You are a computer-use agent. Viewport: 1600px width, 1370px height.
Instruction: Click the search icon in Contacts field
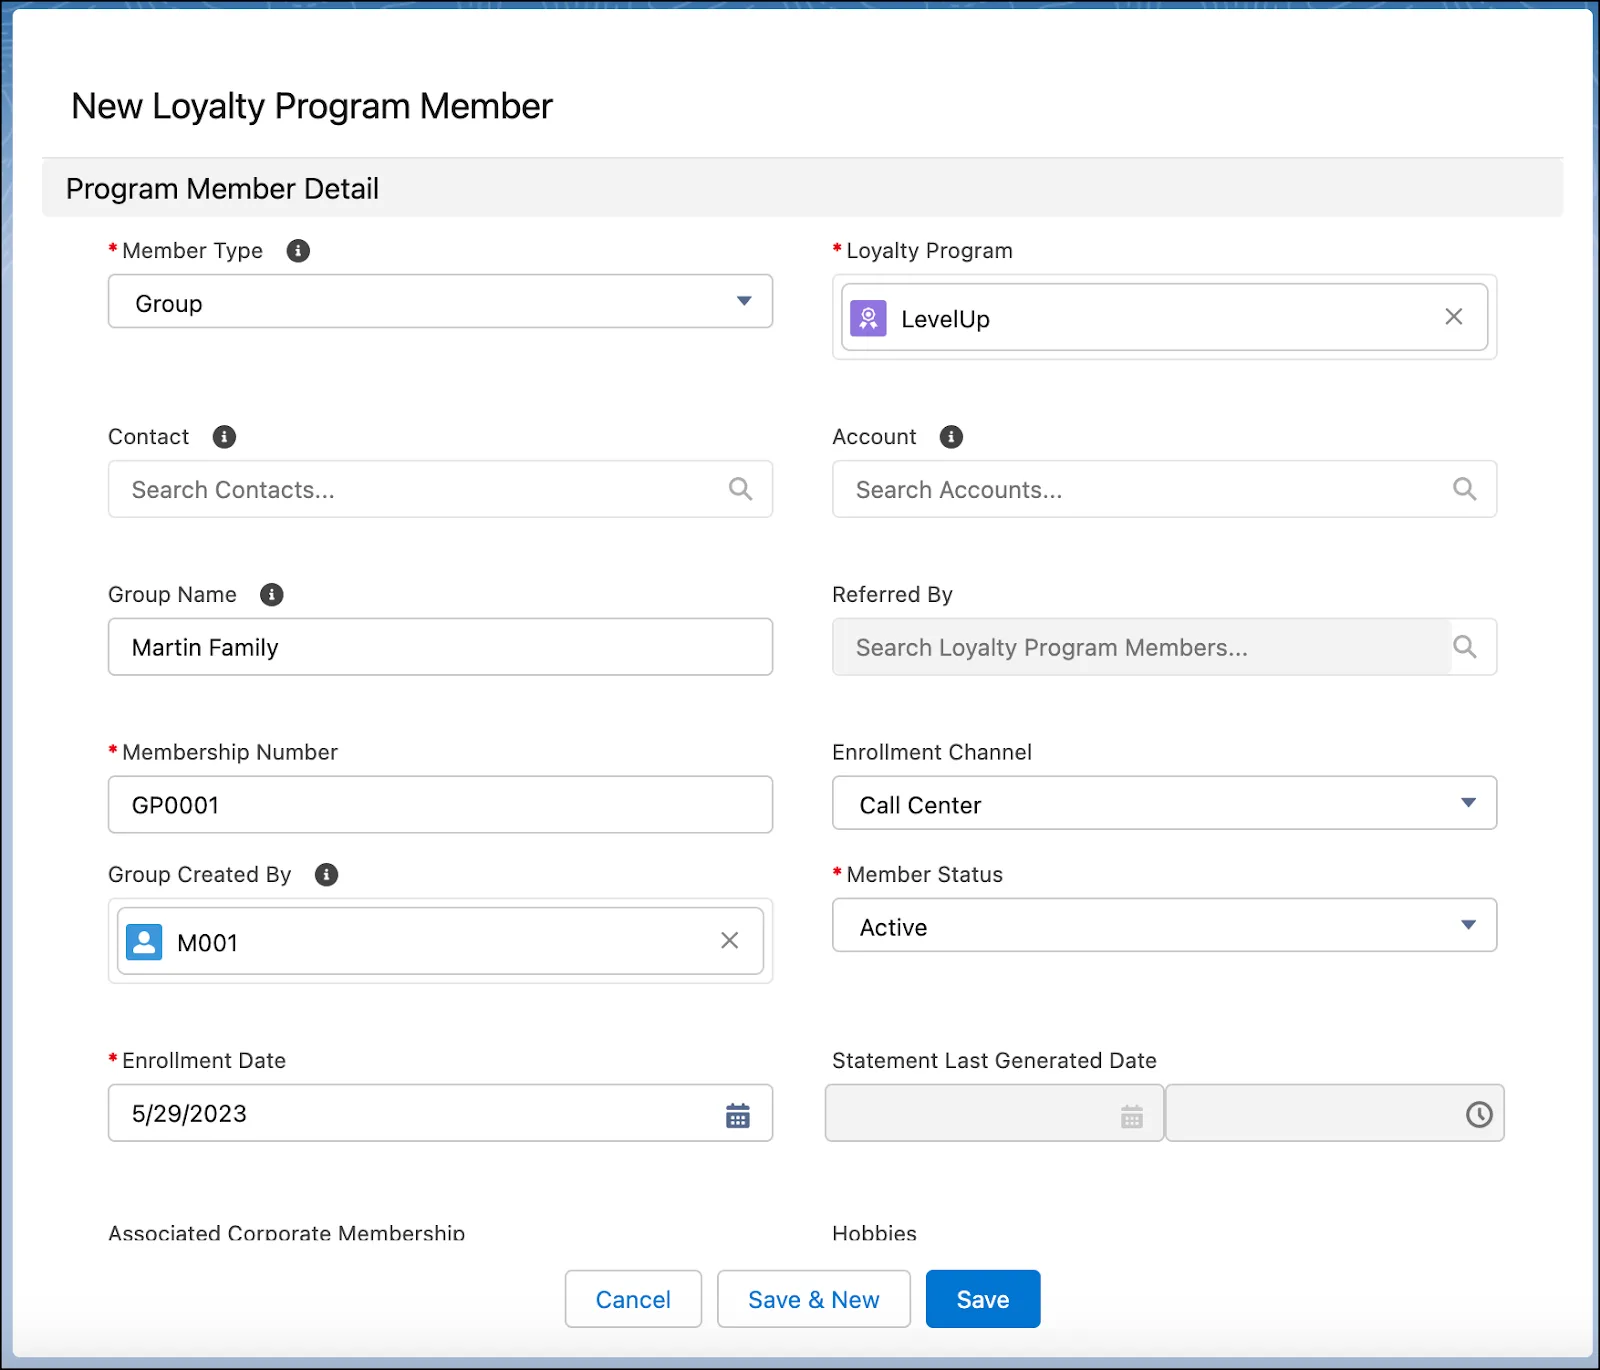pos(740,489)
